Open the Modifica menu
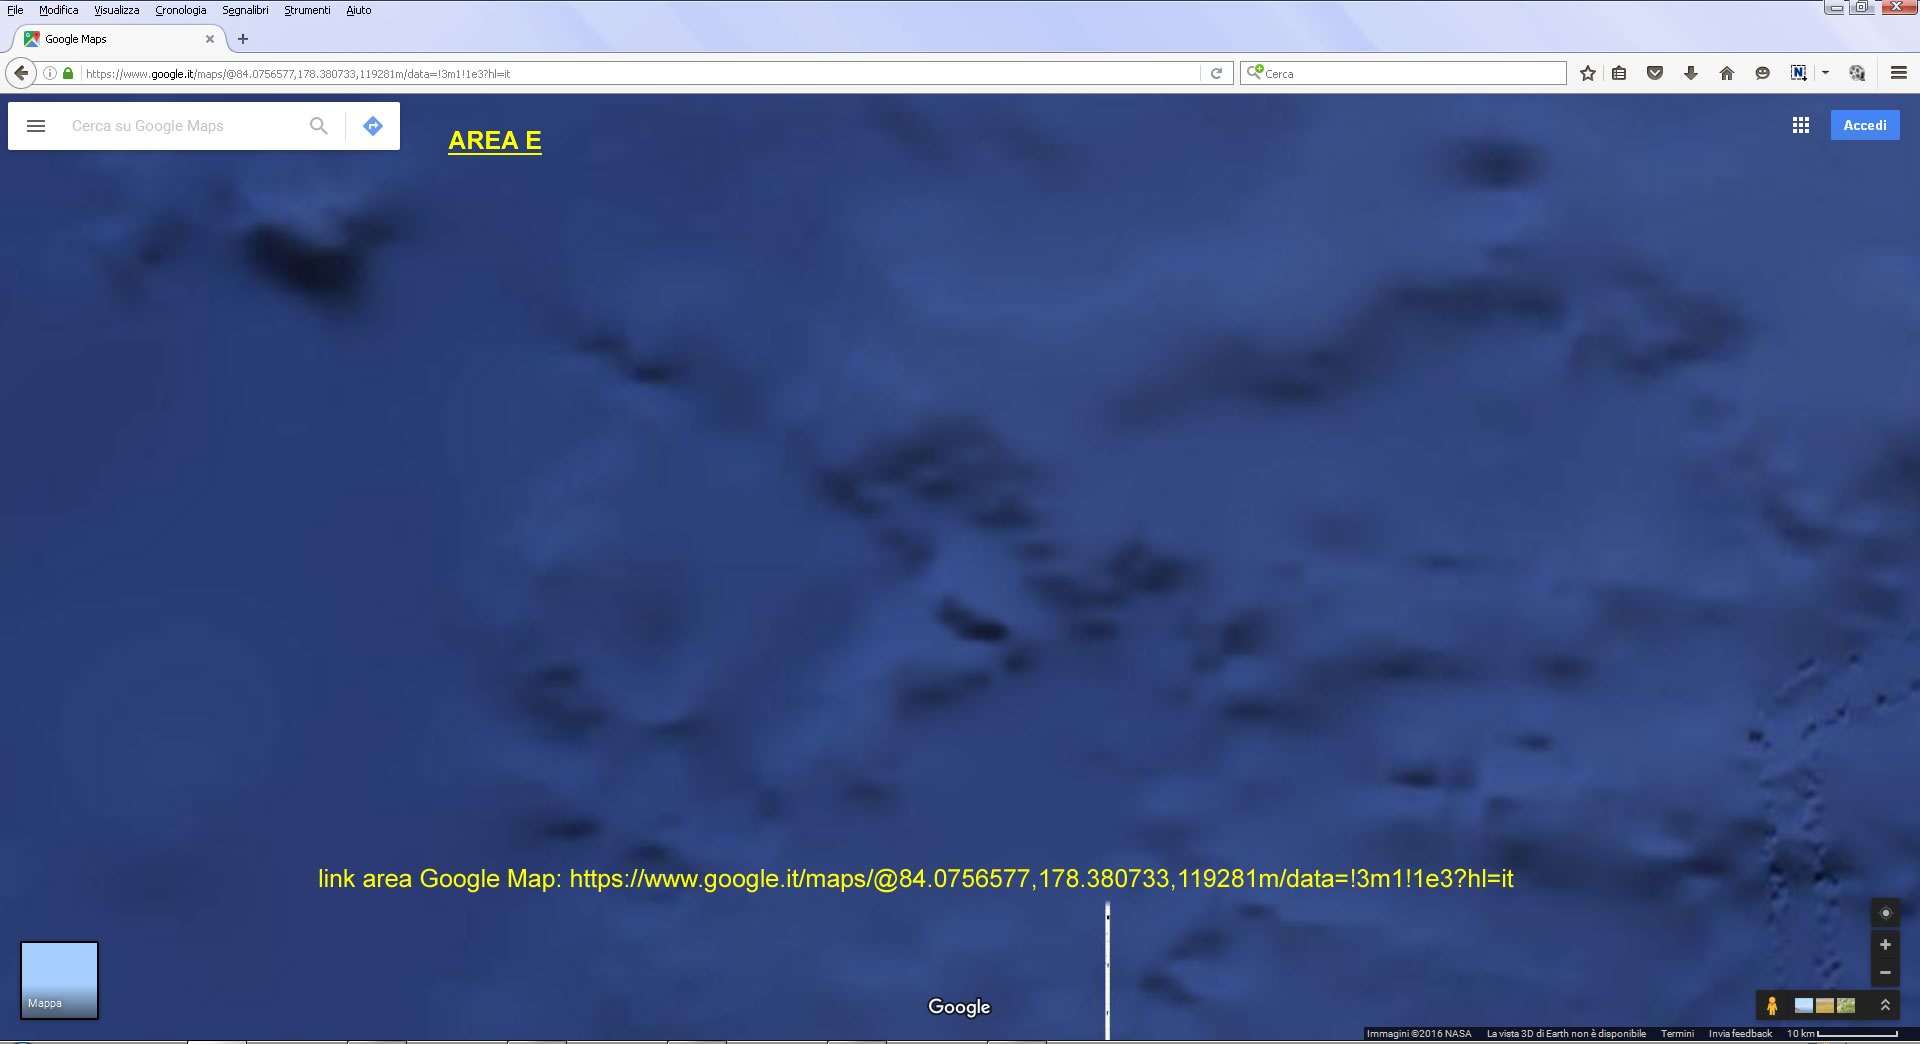Screen dimensions: 1920x1044 point(59,10)
